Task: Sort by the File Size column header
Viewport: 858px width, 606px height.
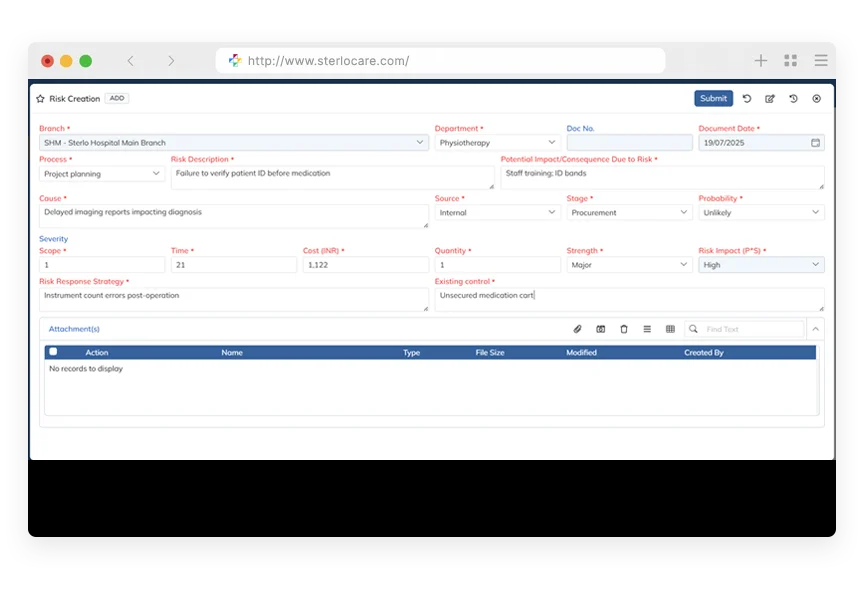Action: [490, 353]
